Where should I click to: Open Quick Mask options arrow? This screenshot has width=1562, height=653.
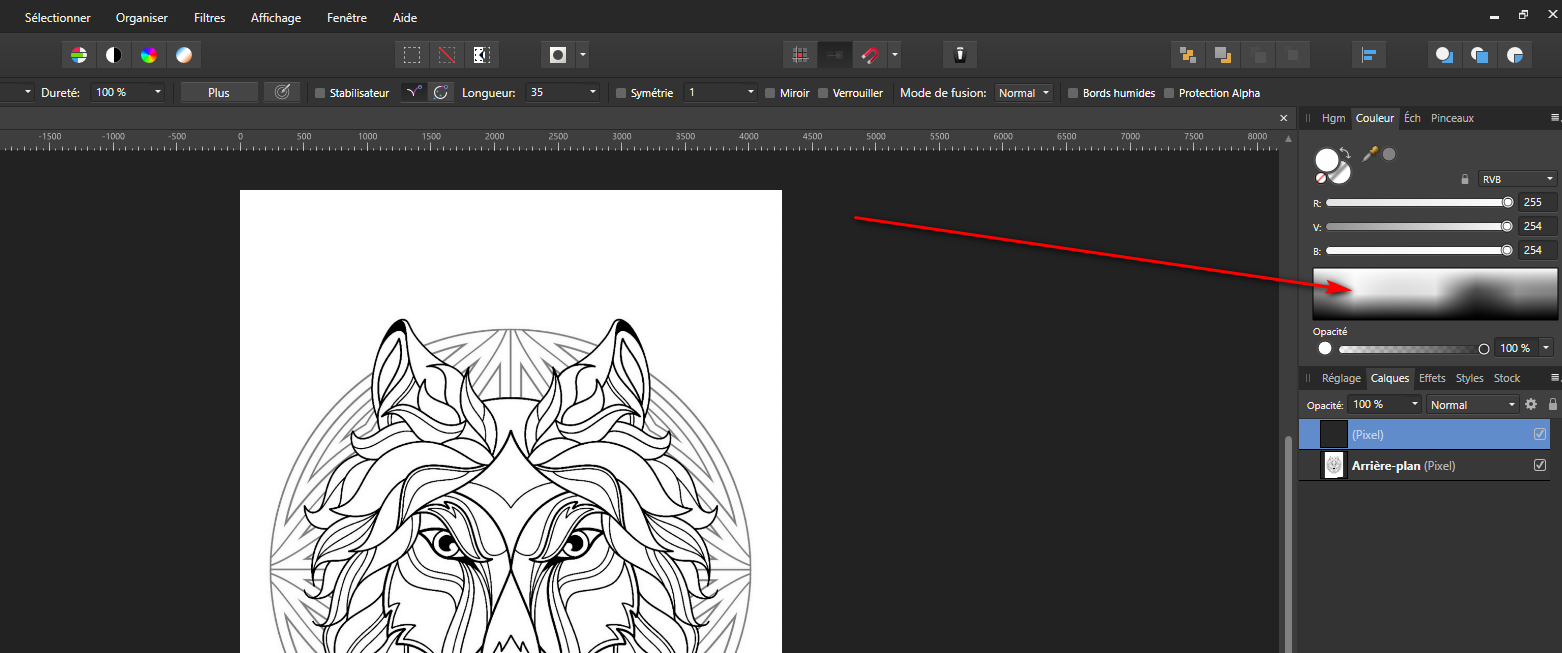(x=582, y=55)
